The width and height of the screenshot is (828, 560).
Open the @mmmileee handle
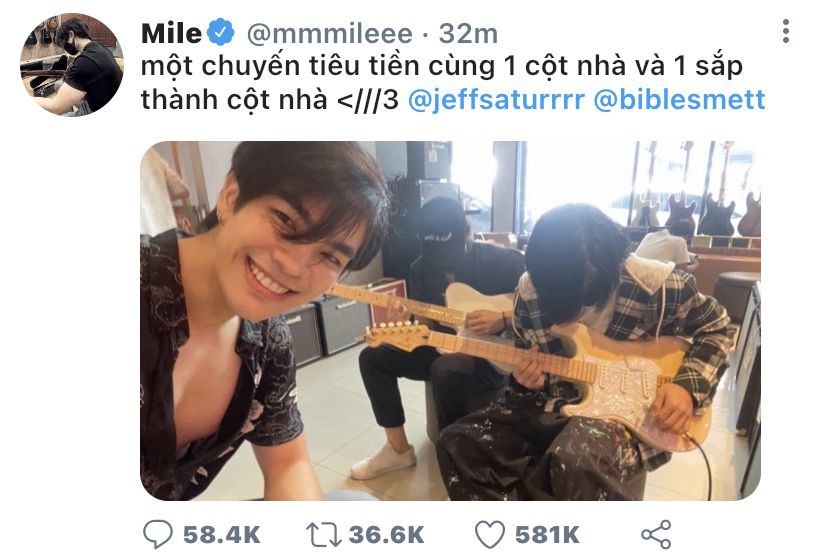(x=330, y=34)
